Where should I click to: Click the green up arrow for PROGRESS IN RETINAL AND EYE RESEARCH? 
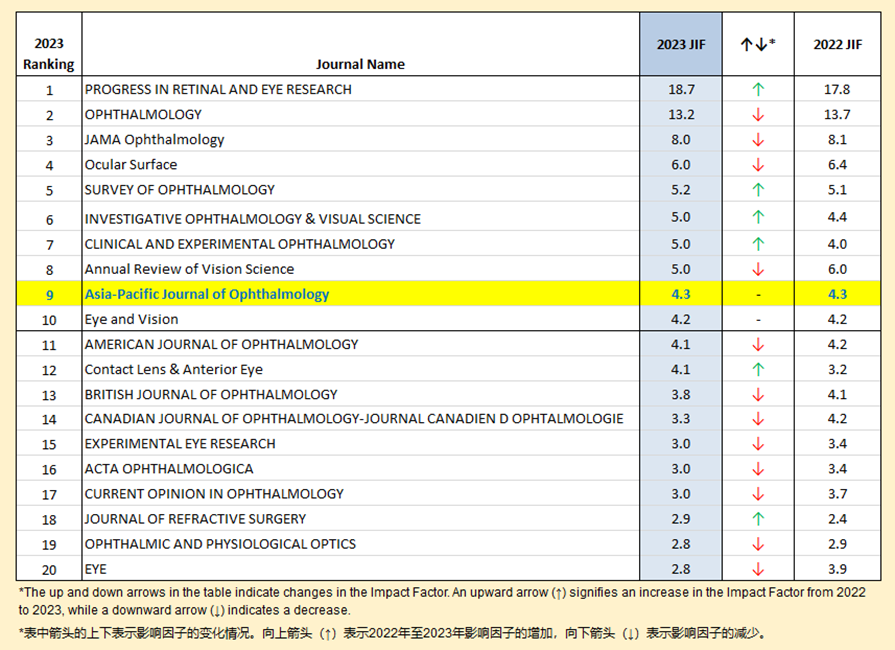tap(758, 90)
